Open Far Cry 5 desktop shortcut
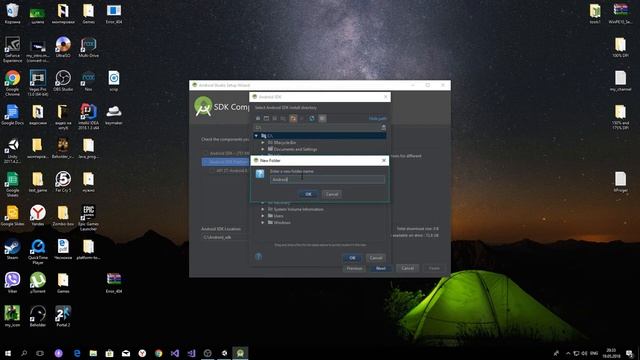The height and width of the screenshot is (360, 640). point(63,182)
